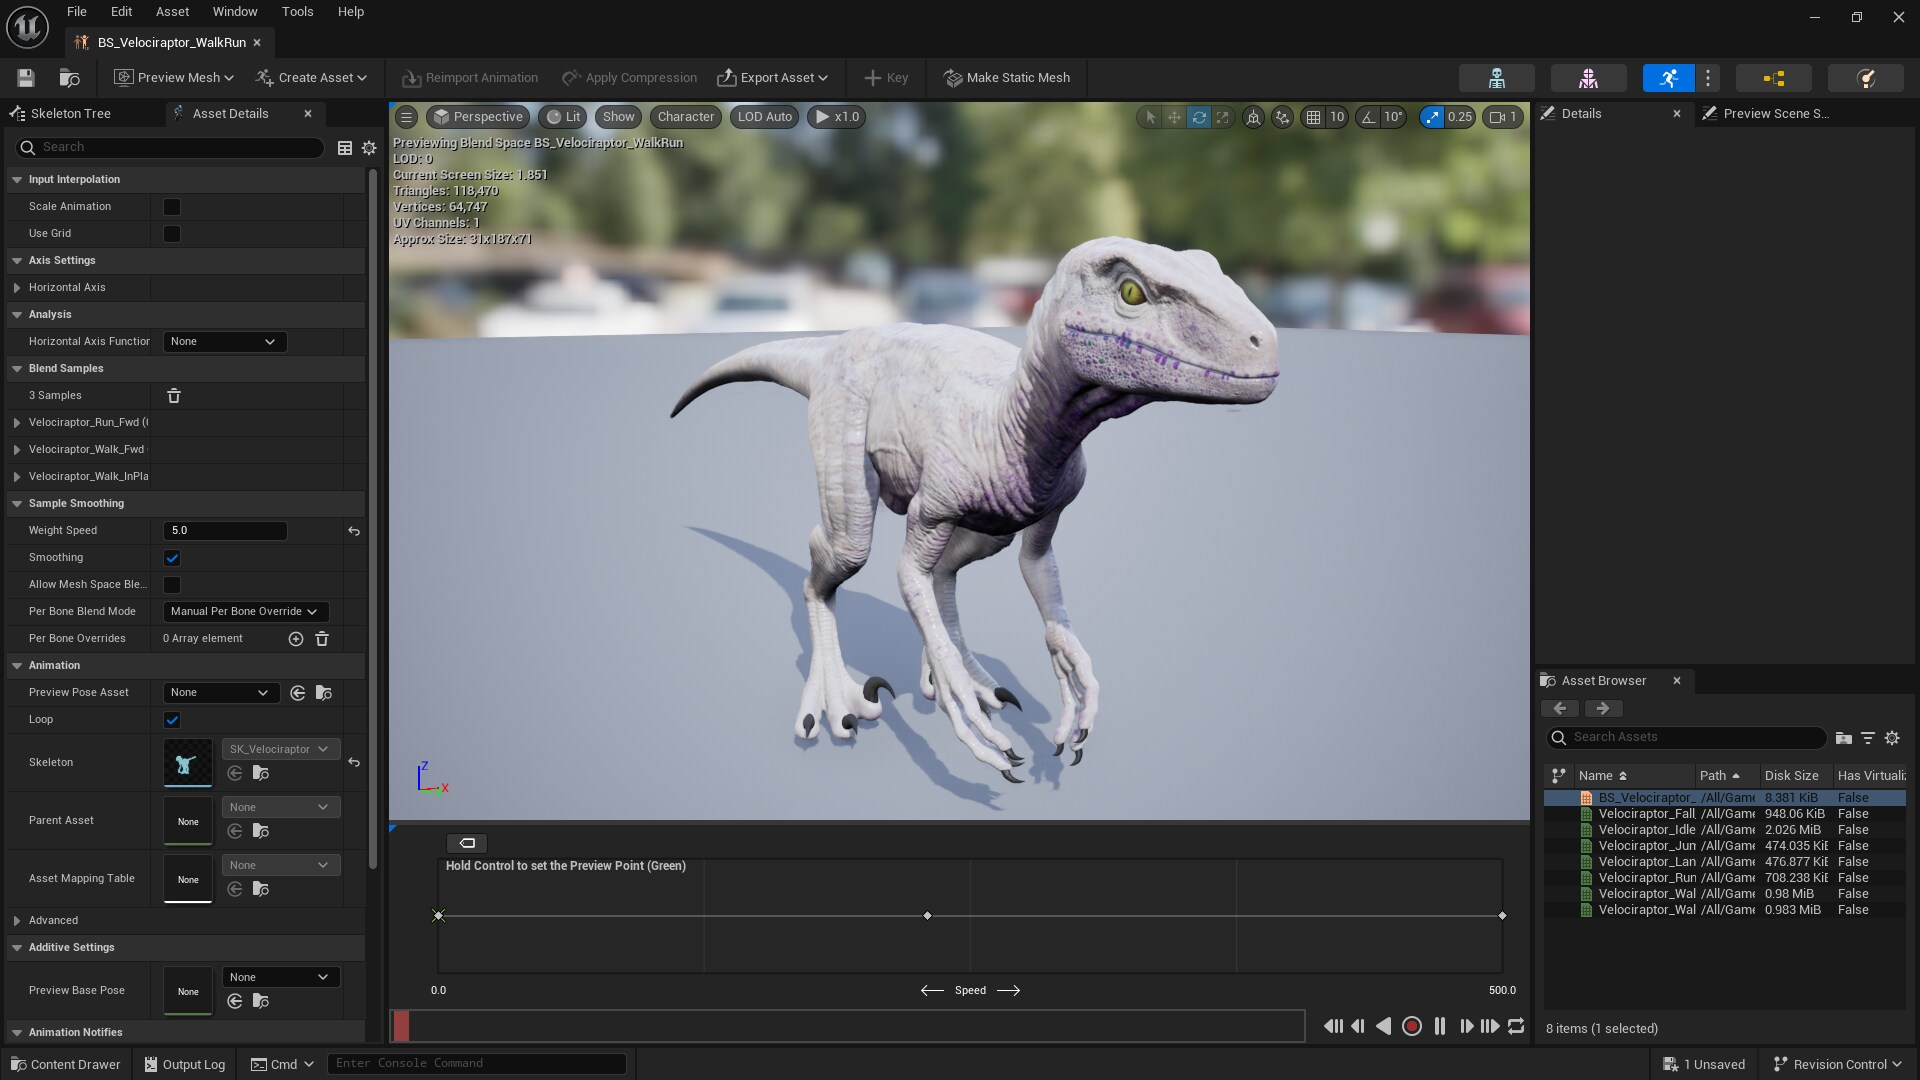Select the rotate tool in the viewport
Image resolution: width=1920 pixels, height=1080 pixels.
pyautogui.click(x=1198, y=117)
